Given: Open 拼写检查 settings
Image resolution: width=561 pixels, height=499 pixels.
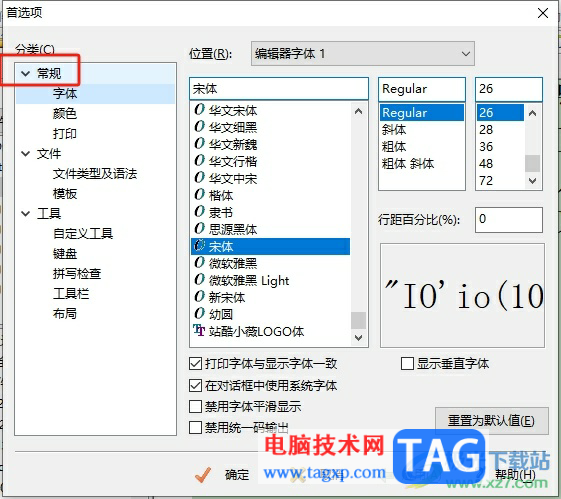Looking at the screenshot, I should pos(77,274).
